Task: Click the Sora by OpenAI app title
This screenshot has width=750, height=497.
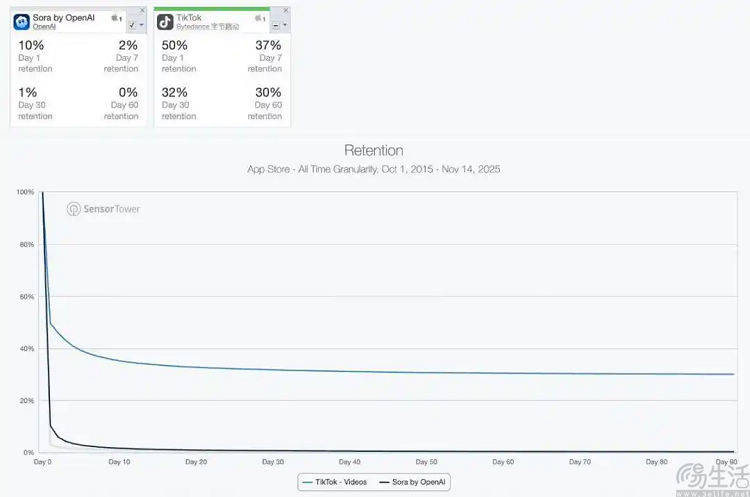Action: coord(64,17)
